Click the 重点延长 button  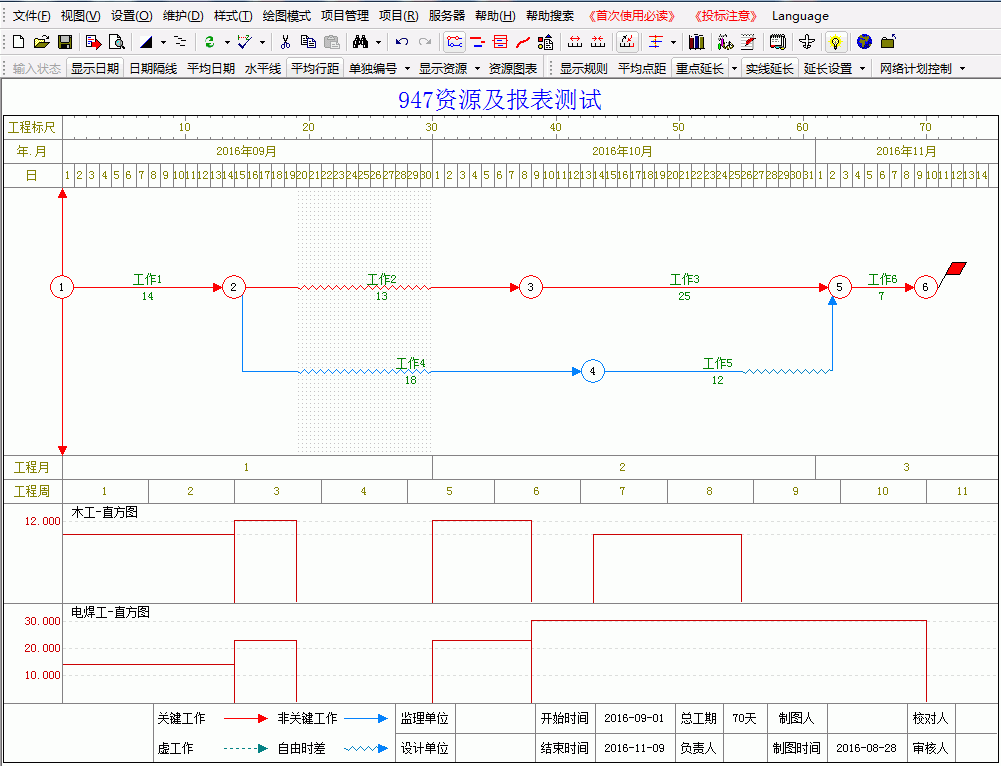[x=700, y=68]
